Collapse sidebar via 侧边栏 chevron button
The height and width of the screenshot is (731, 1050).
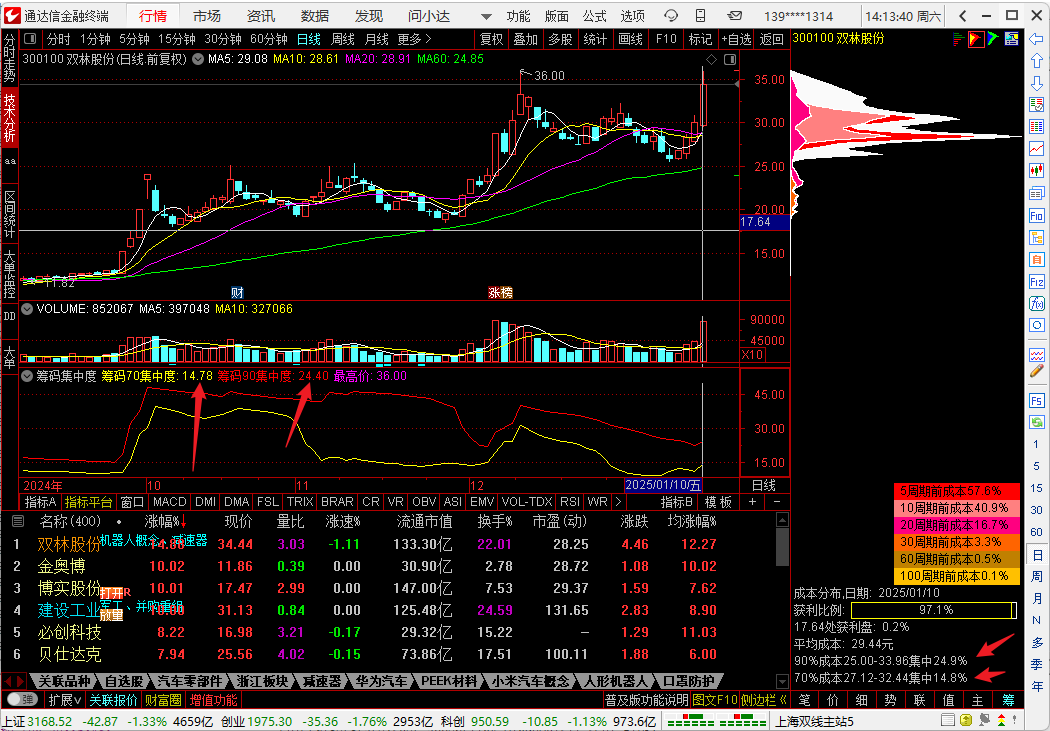point(763,700)
